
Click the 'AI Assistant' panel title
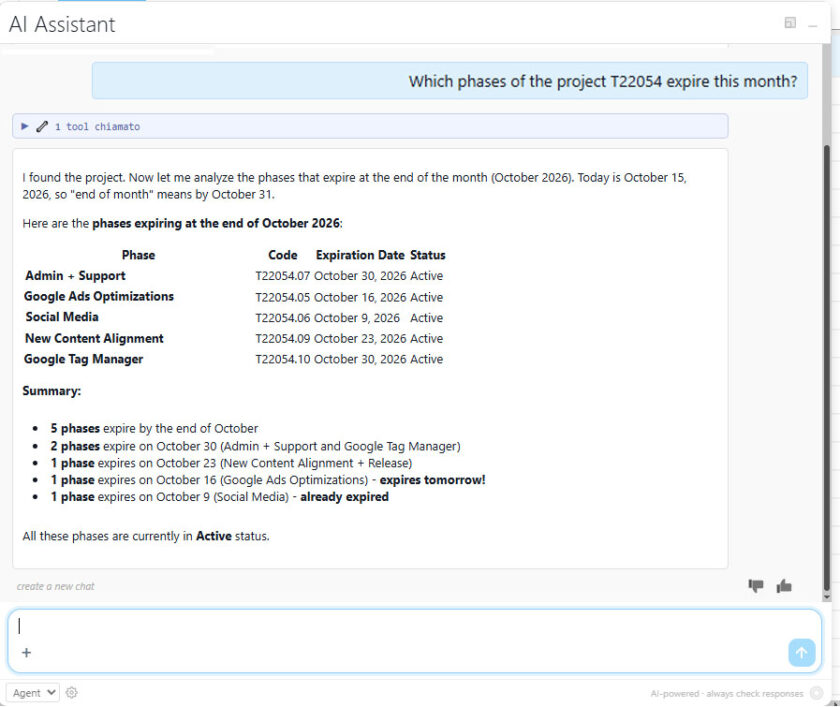tap(62, 25)
